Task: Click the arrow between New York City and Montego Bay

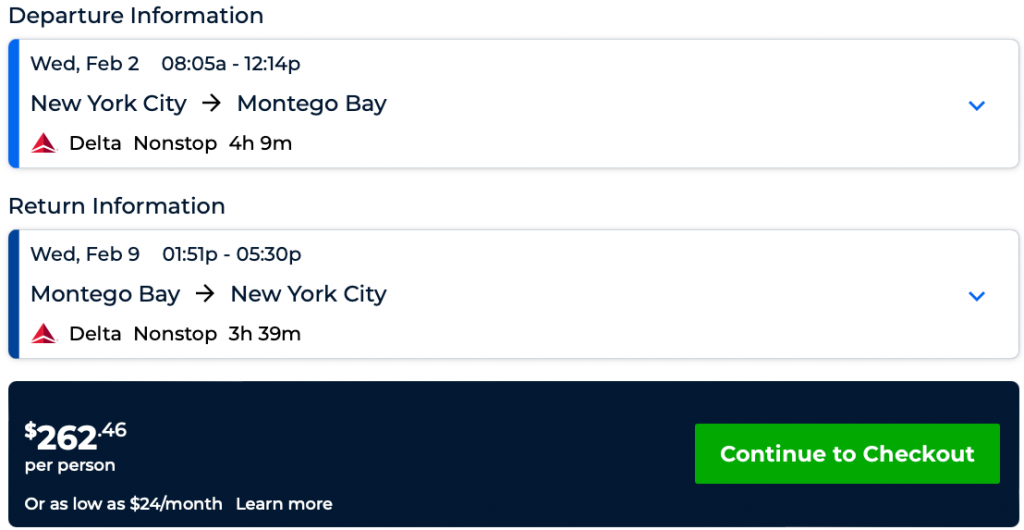Action: 211,103
